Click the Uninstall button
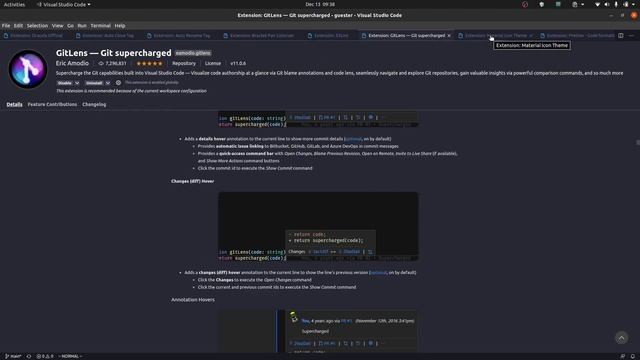This screenshot has height=360, width=640. click(x=94, y=83)
